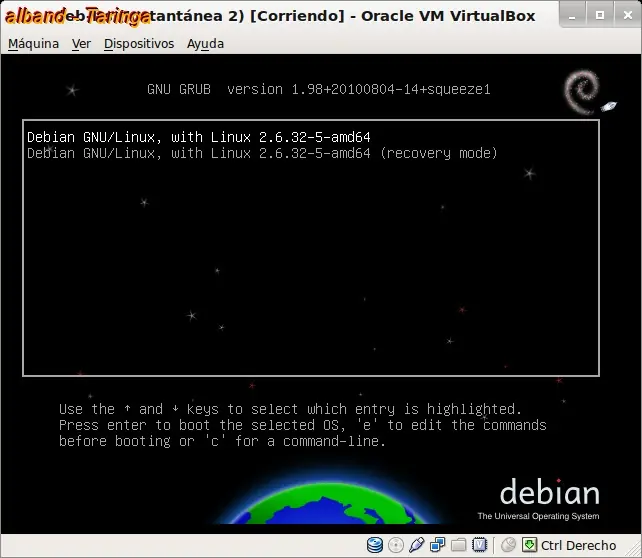Screen dimensions: 642x558
Task: Click the hard disk activity icon
Action: (x=375, y=545)
